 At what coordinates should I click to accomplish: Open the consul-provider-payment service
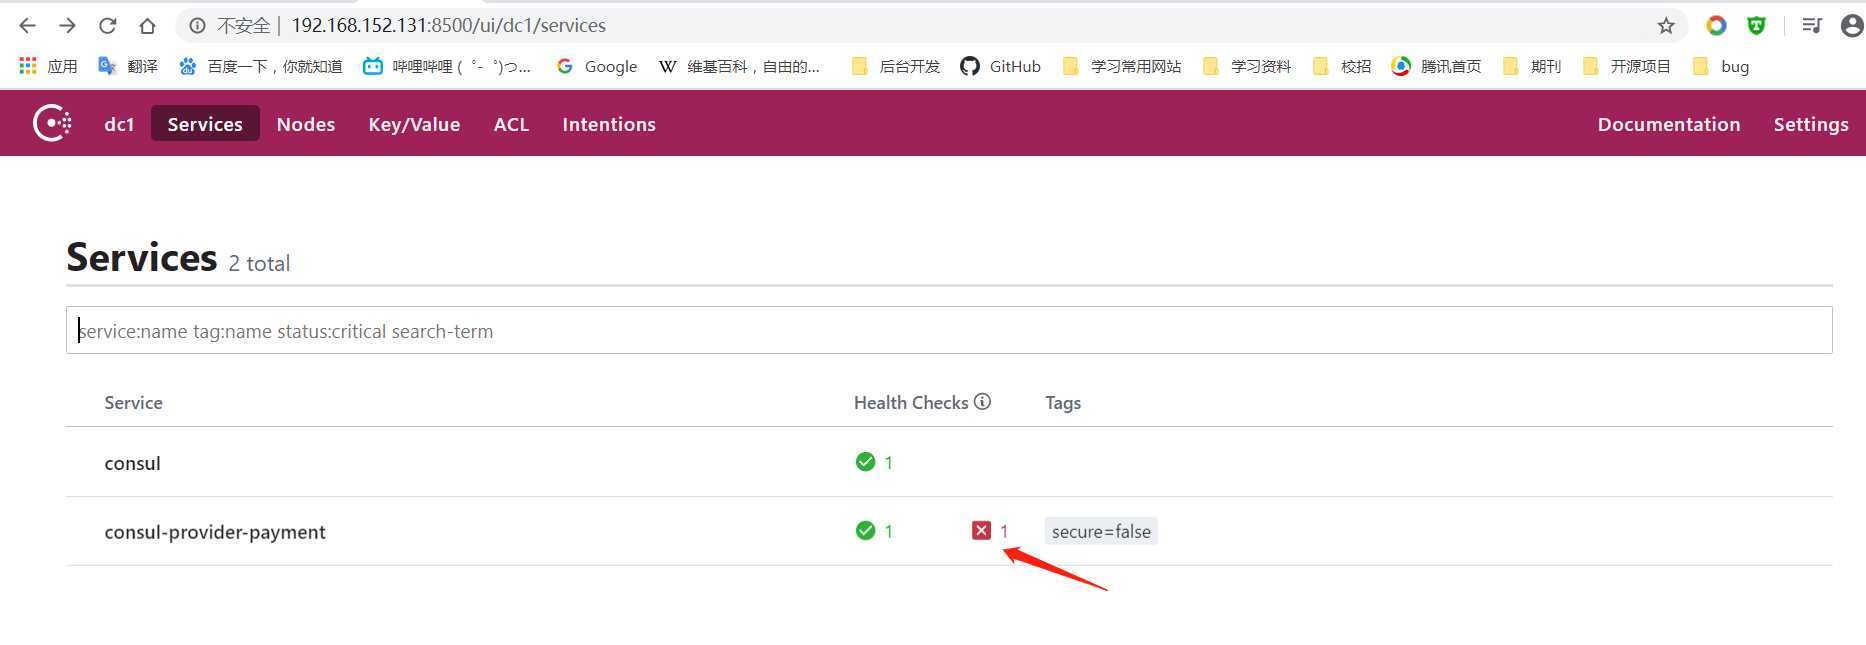tap(215, 532)
